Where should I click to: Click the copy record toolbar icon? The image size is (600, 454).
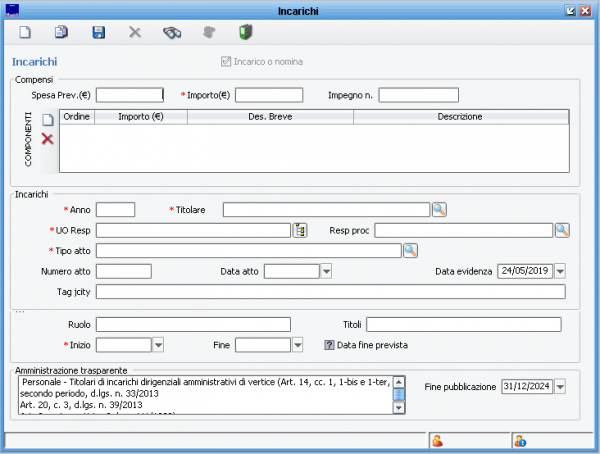click(x=61, y=33)
